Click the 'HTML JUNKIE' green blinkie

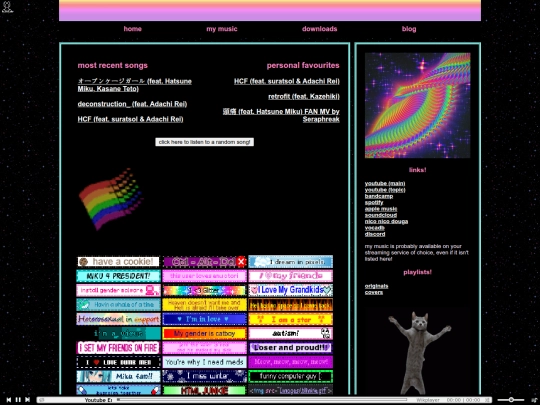(x=205, y=390)
